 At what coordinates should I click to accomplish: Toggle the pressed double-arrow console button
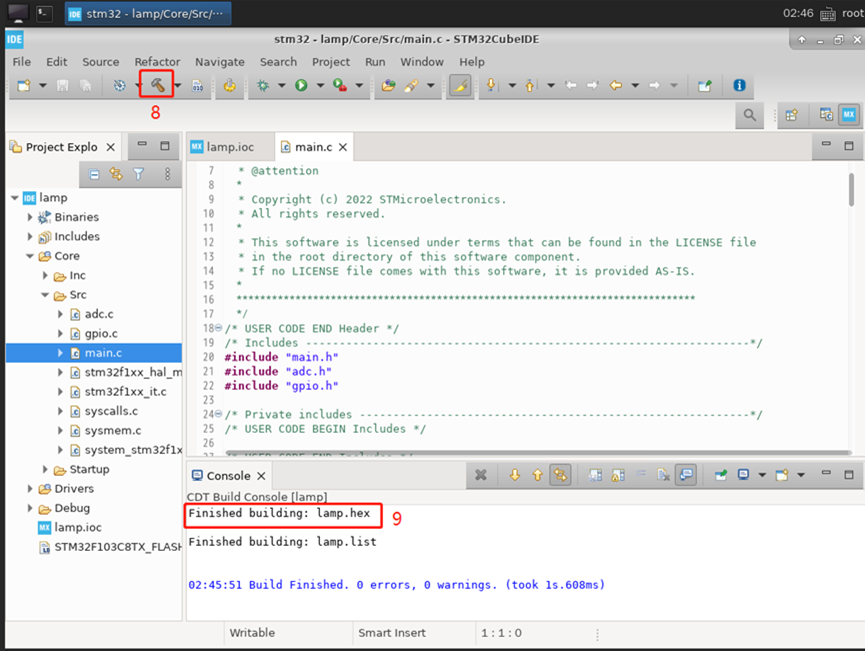[560, 475]
